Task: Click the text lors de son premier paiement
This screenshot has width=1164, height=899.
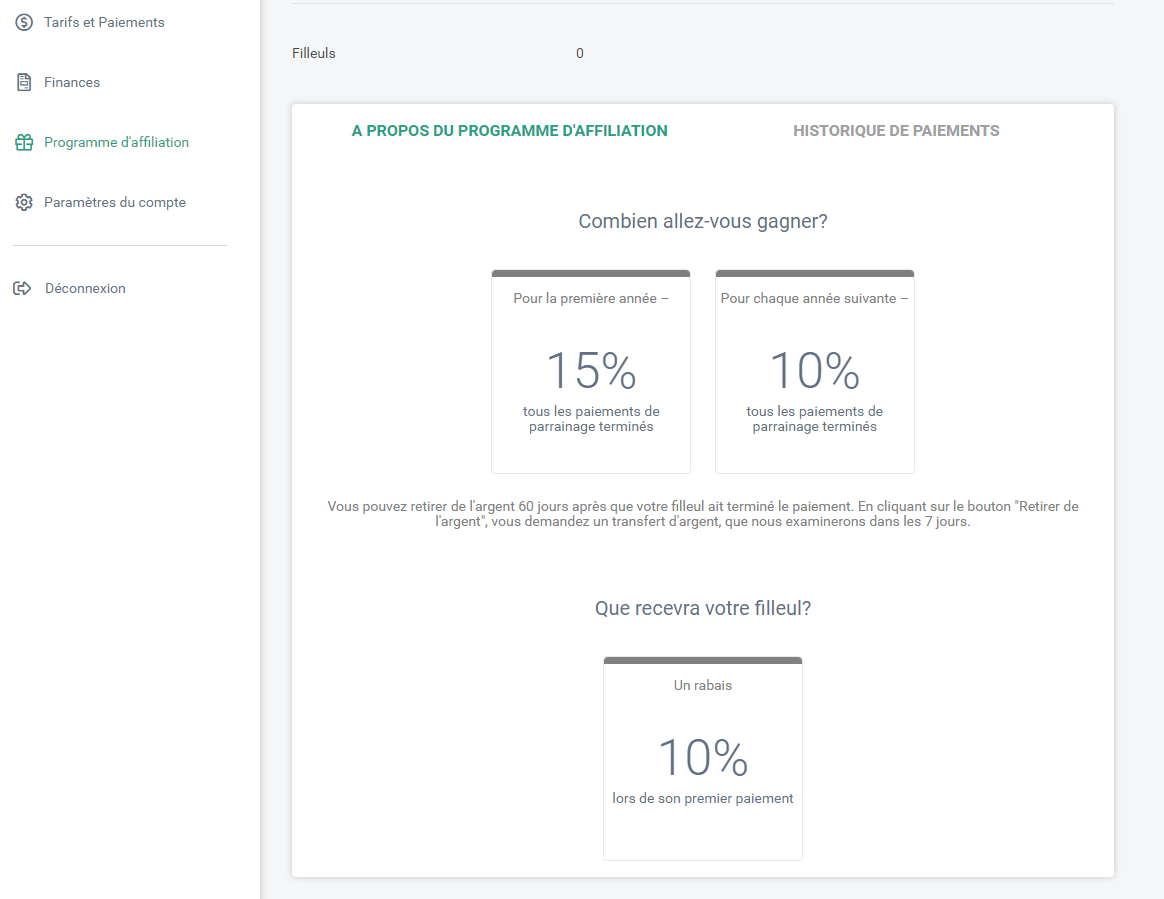Action: pyautogui.click(x=702, y=799)
